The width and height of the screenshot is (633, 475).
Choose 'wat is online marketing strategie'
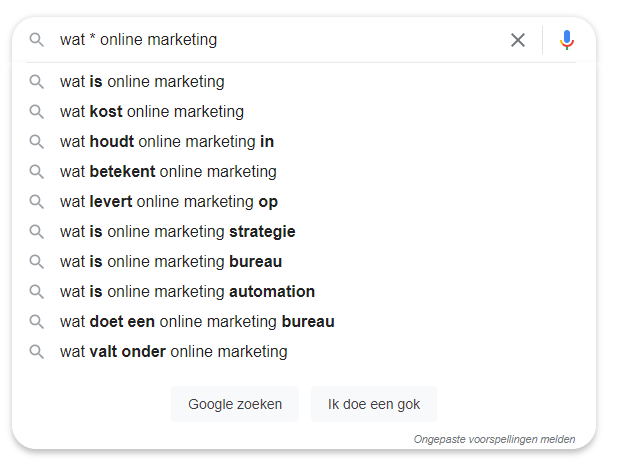coord(177,232)
